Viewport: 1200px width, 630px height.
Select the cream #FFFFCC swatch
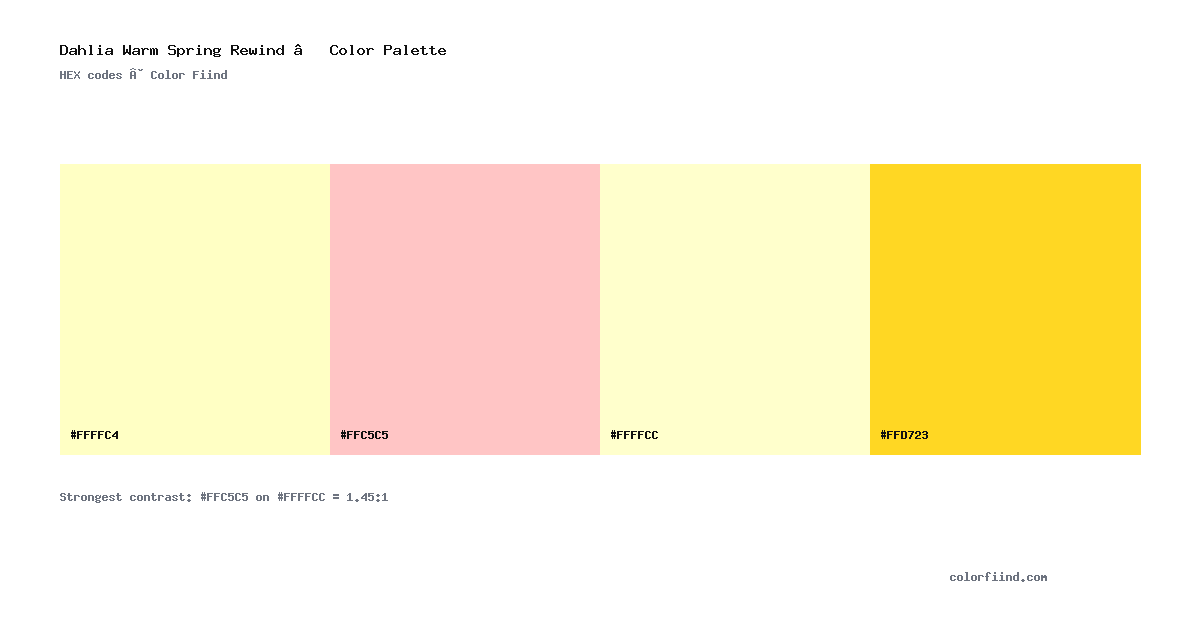(735, 309)
